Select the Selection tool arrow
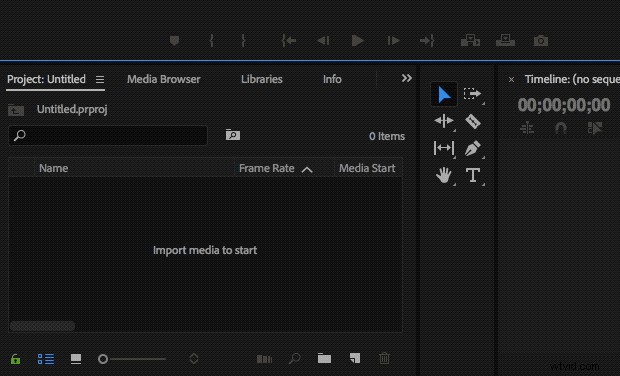620x376 pixels. click(x=444, y=94)
